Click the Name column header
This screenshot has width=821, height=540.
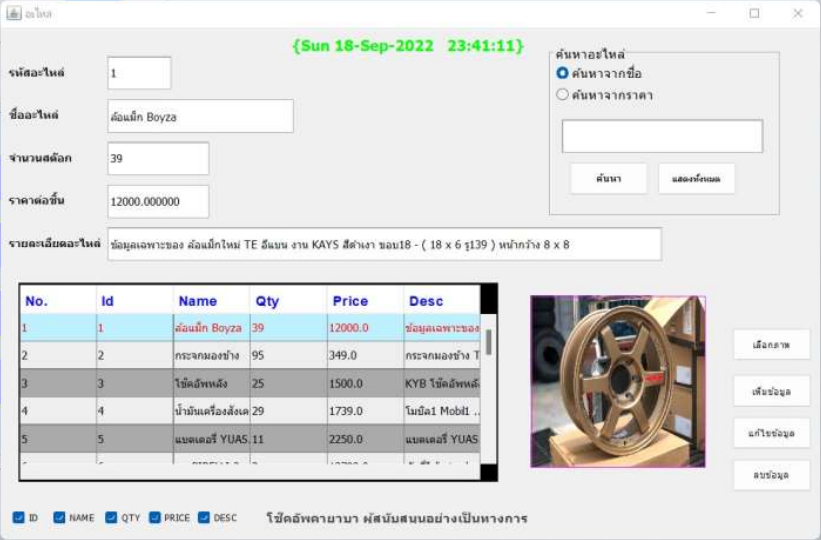click(x=212, y=301)
